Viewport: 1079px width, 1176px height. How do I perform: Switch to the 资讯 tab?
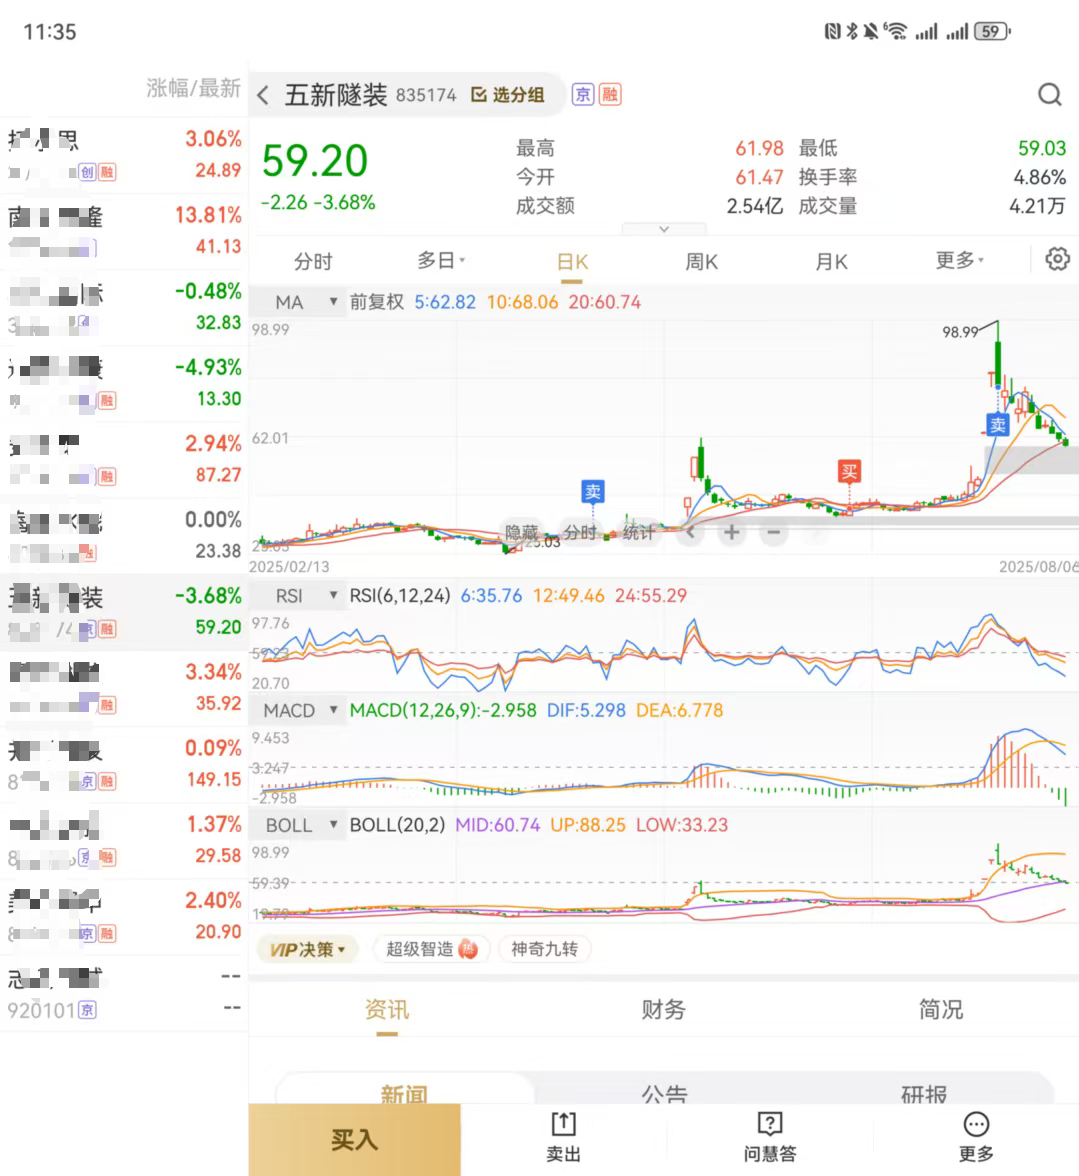click(x=387, y=1010)
